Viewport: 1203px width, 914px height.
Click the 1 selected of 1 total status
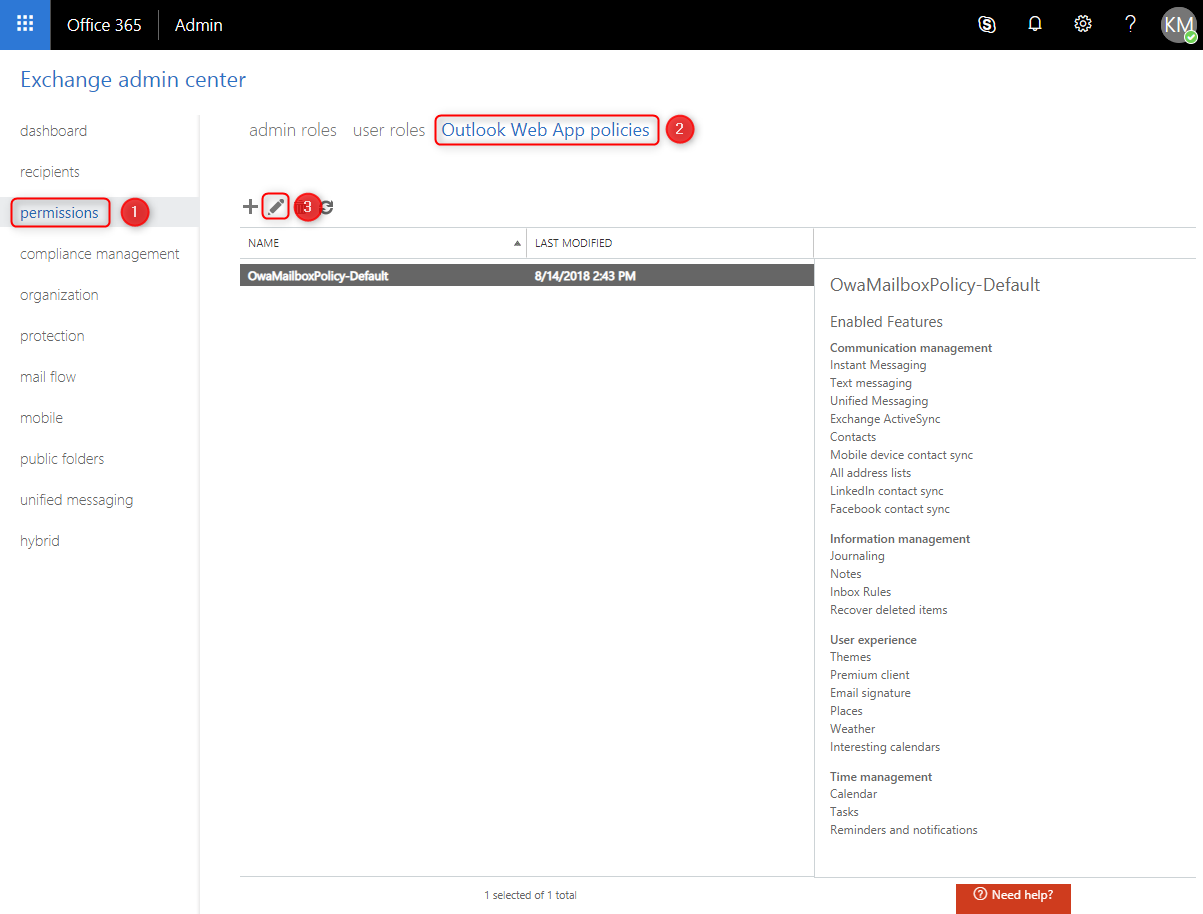[x=530, y=895]
